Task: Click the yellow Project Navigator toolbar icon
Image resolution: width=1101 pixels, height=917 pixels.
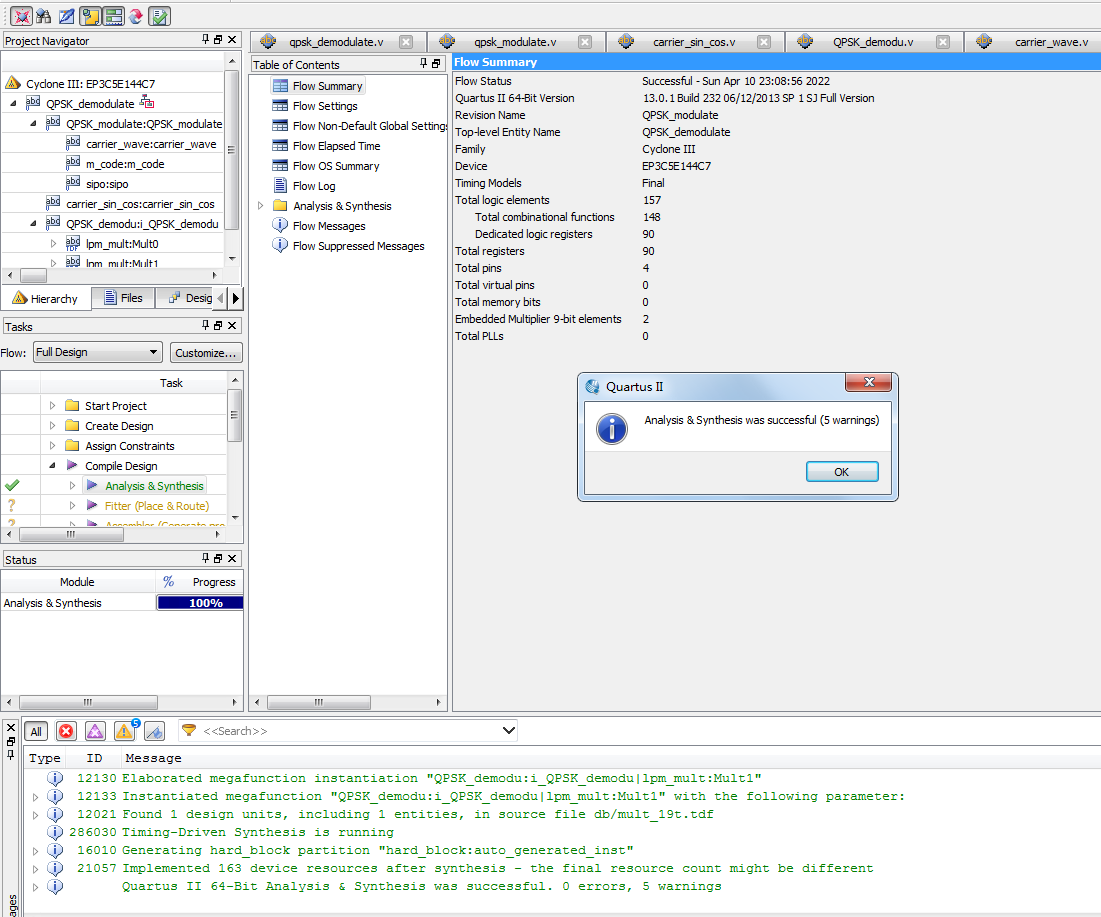Action: coord(90,16)
